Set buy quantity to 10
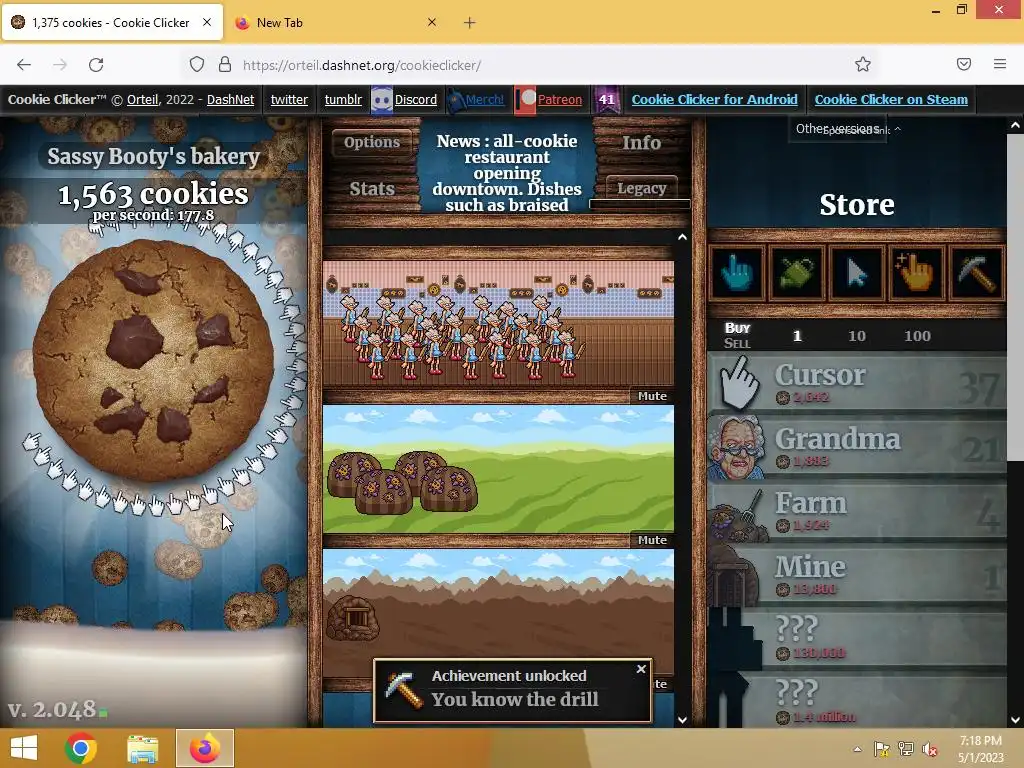The image size is (1024, 768). (x=857, y=336)
